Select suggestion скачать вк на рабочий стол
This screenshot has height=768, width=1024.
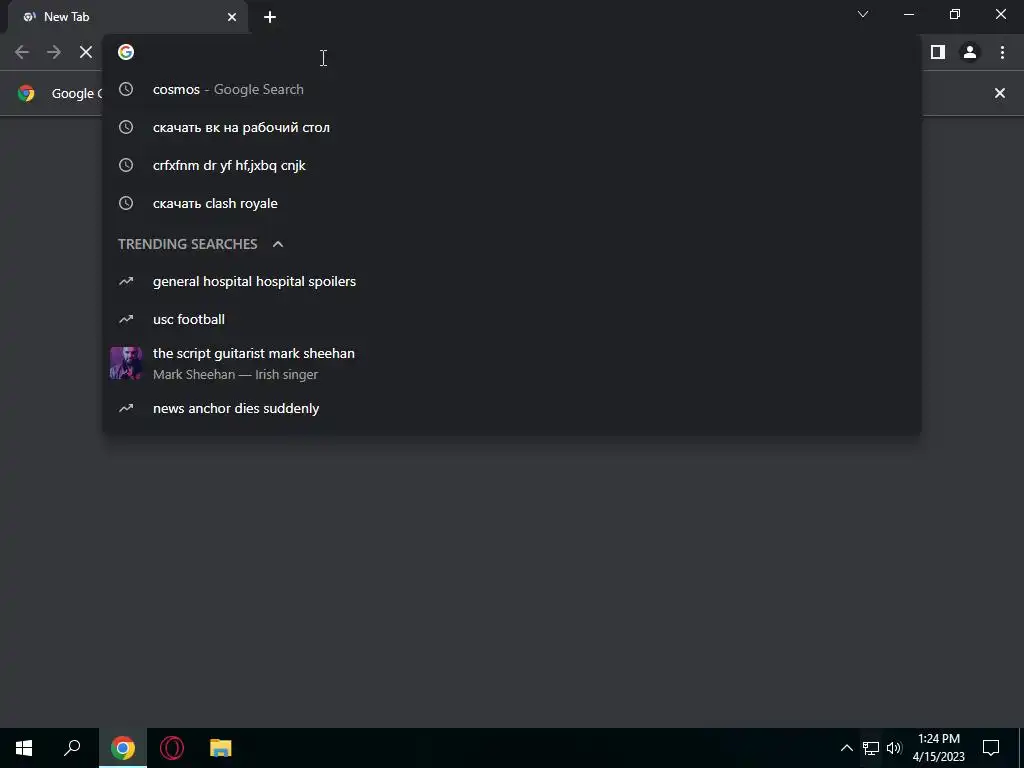pyautogui.click(x=512, y=127)
